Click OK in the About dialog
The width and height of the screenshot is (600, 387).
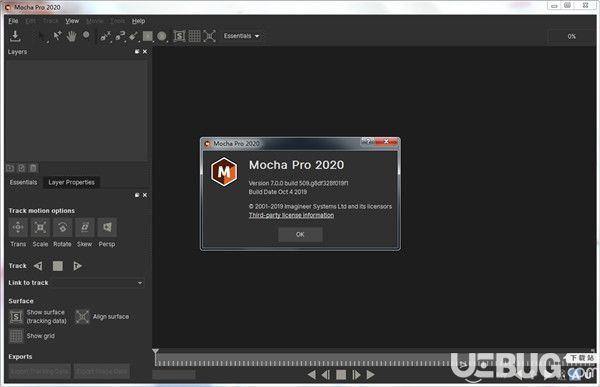point(300,234)
